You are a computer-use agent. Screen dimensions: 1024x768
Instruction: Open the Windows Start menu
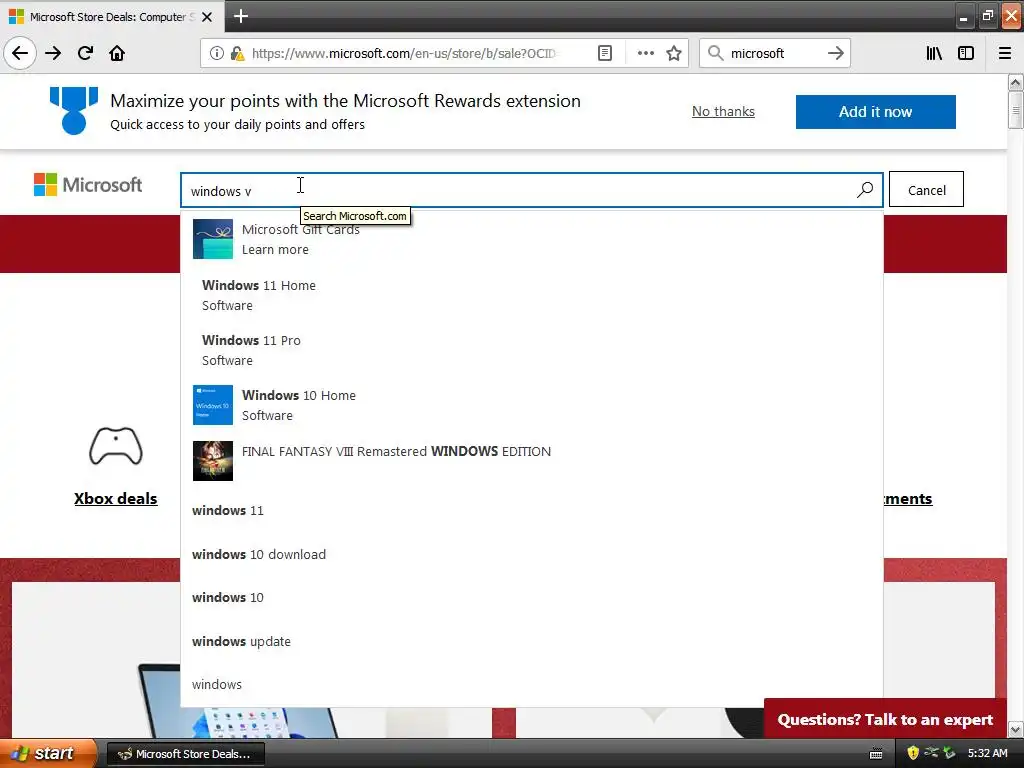tap(48, 753)
